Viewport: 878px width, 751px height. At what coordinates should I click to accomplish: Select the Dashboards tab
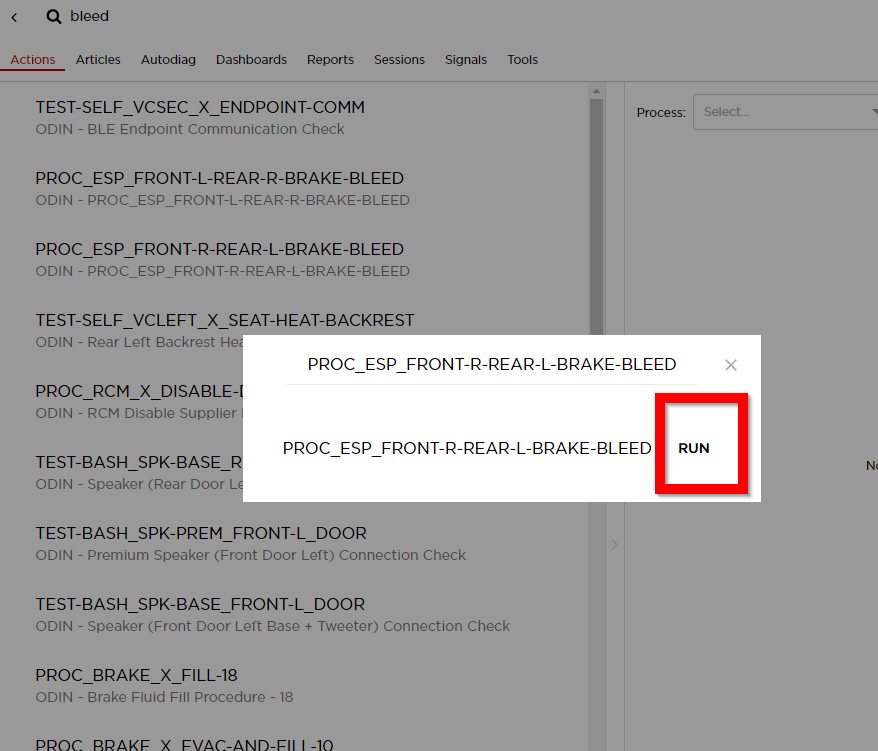pyautogui.click(x=251, y=59)
